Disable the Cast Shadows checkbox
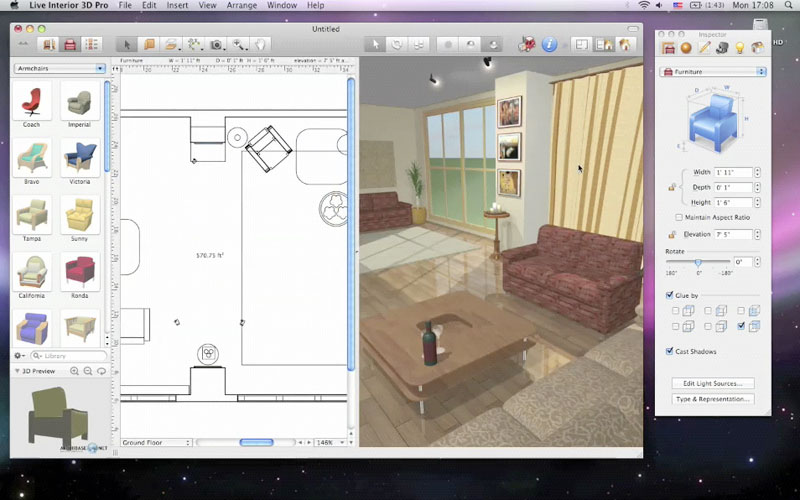Viewport: 800px width, 500px height. (670, 351)
